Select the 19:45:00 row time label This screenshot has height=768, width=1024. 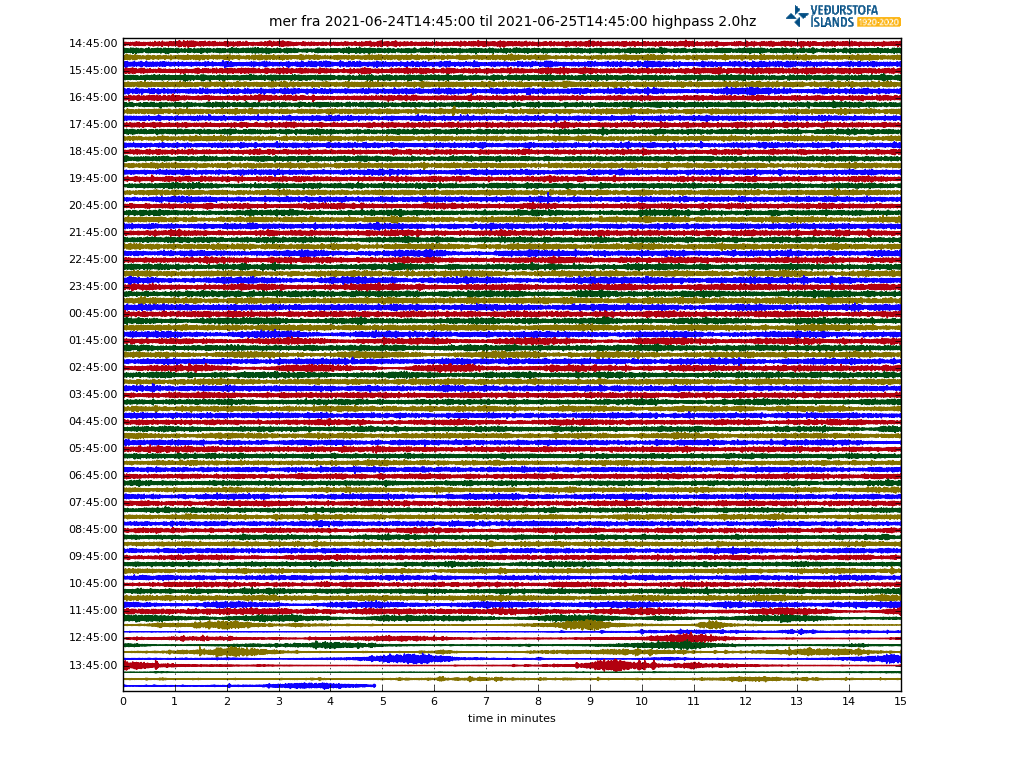93,179
